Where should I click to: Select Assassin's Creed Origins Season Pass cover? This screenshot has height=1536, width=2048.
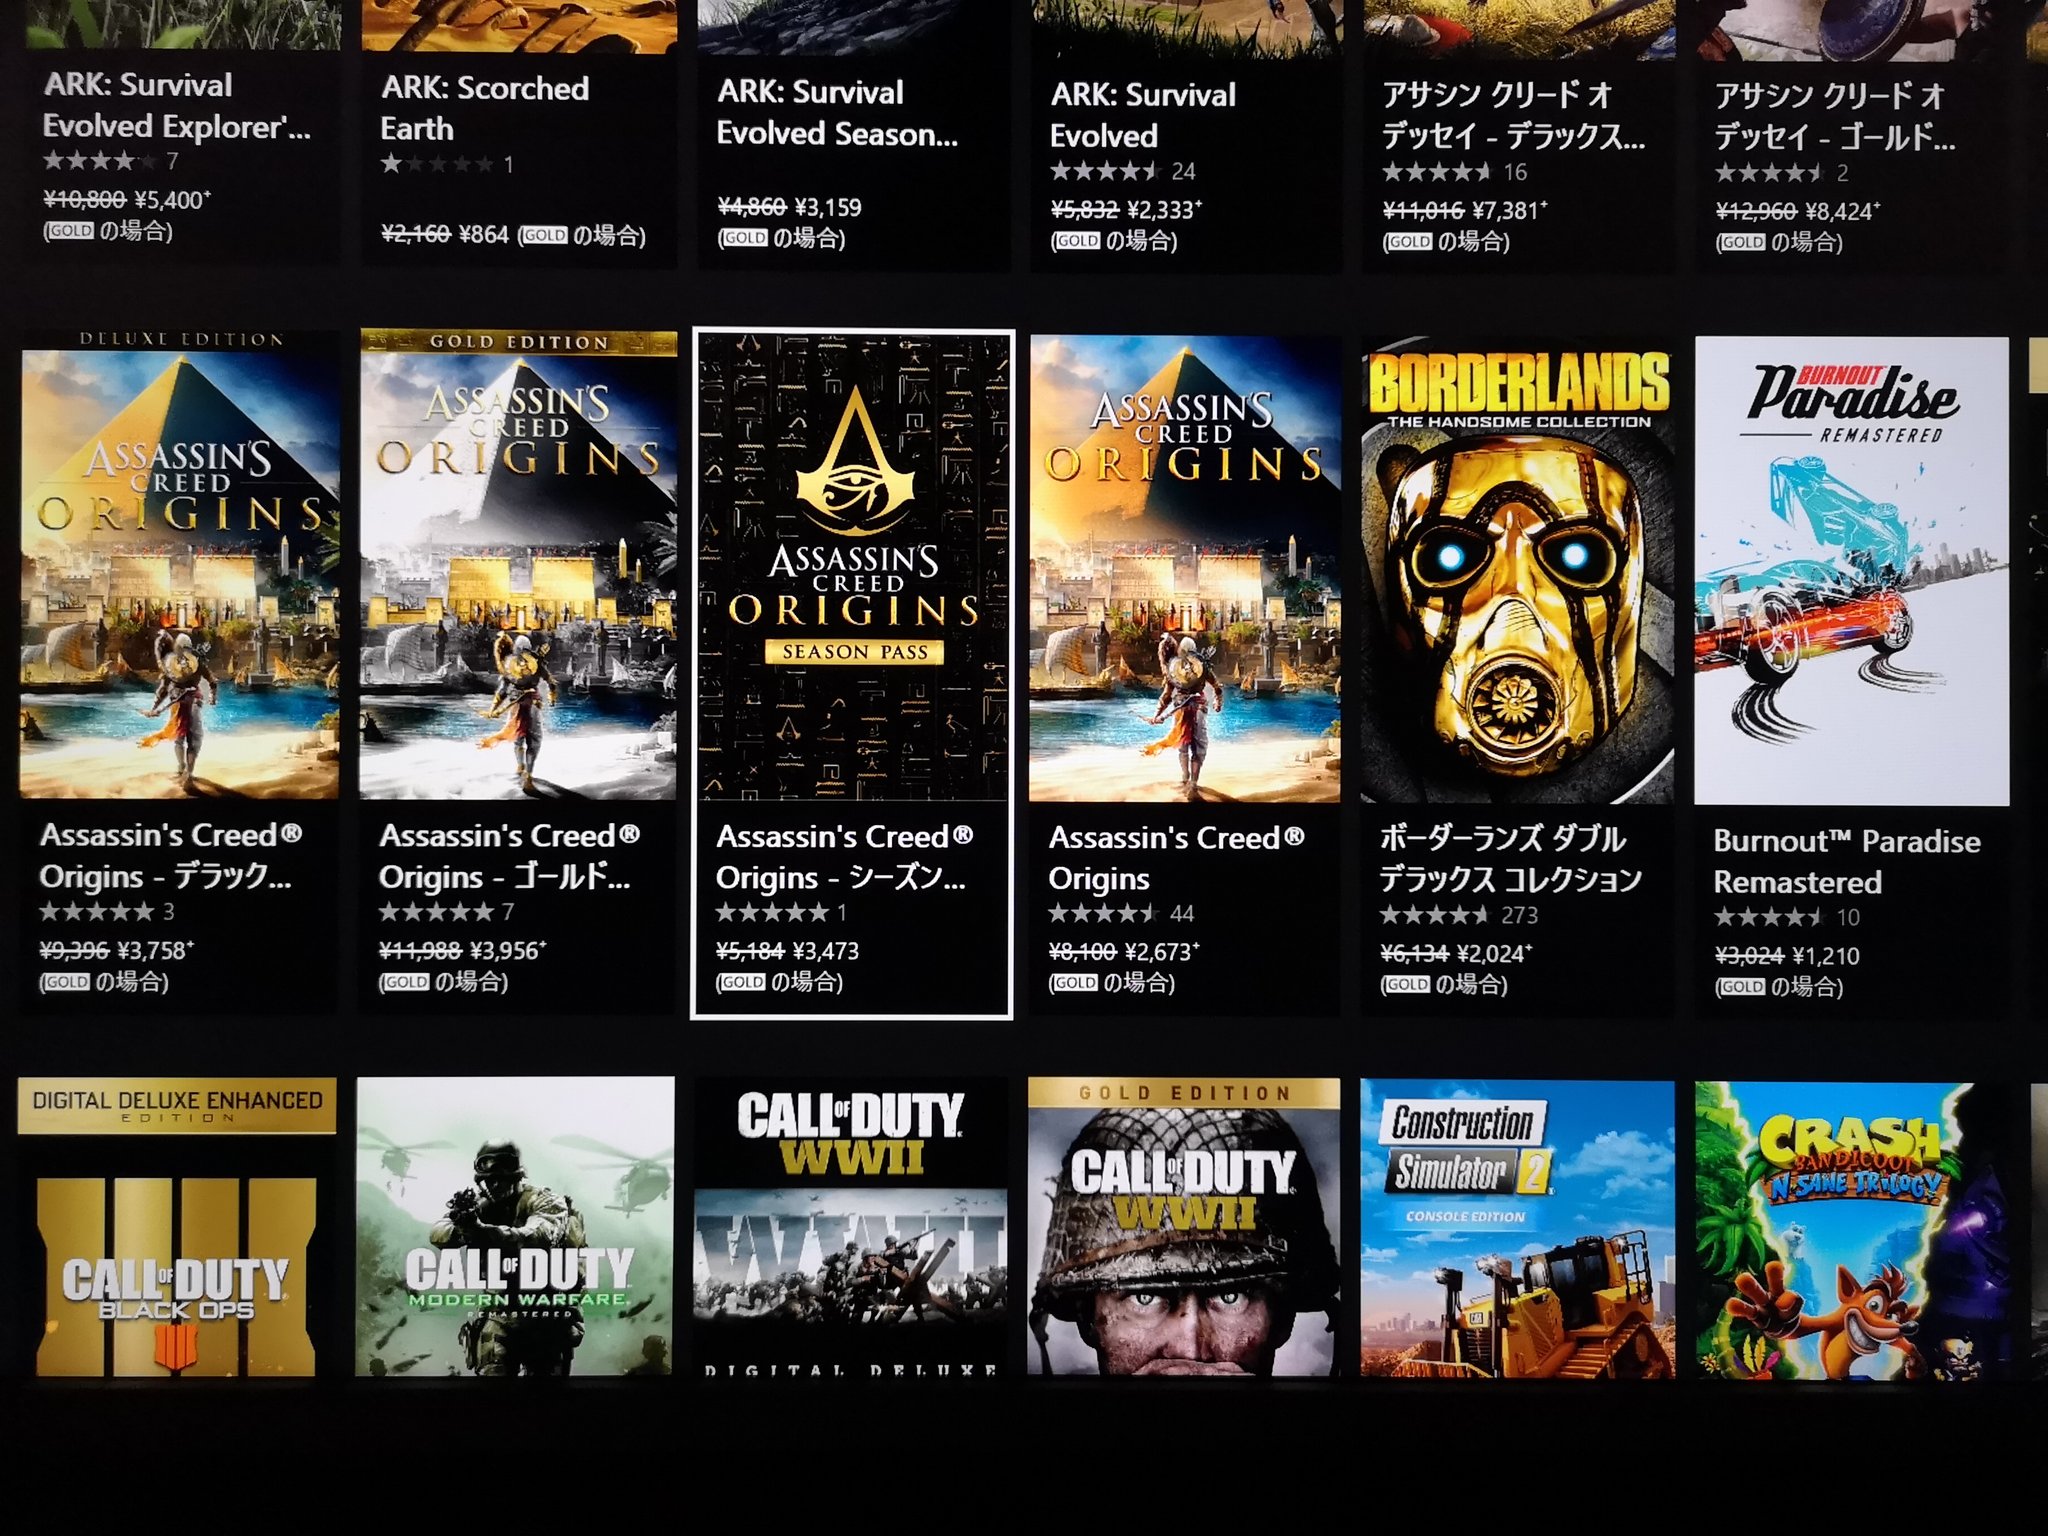(x=853, y=567)
